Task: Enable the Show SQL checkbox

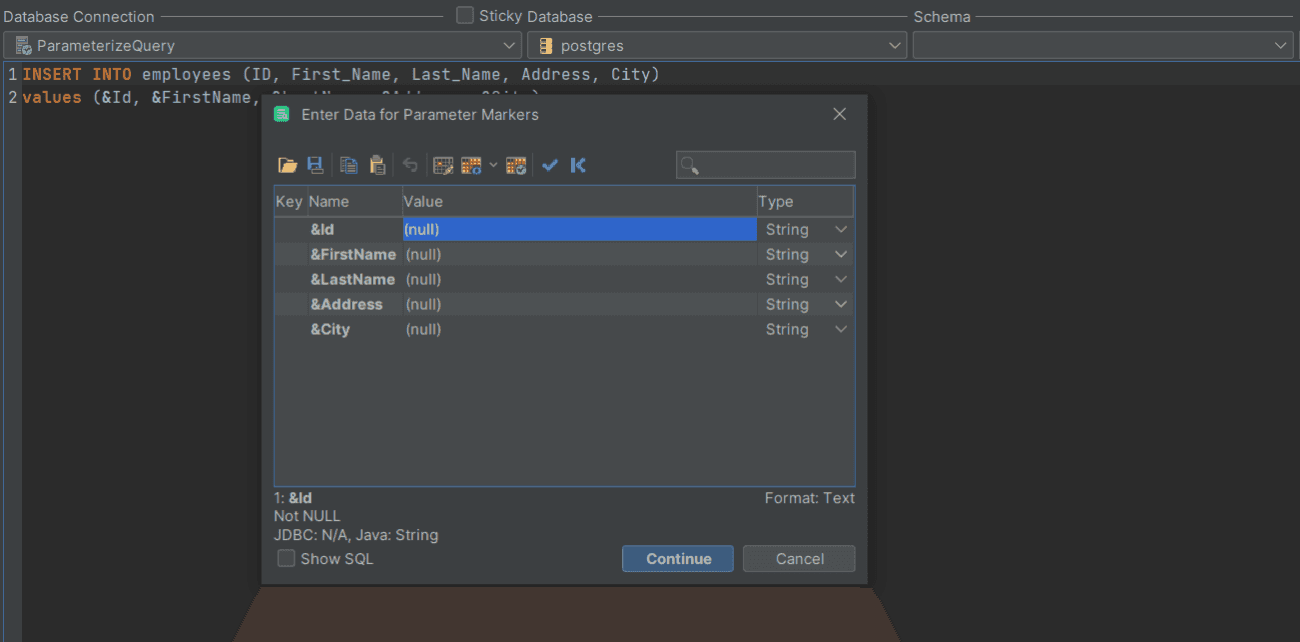Action: [286, 559]
